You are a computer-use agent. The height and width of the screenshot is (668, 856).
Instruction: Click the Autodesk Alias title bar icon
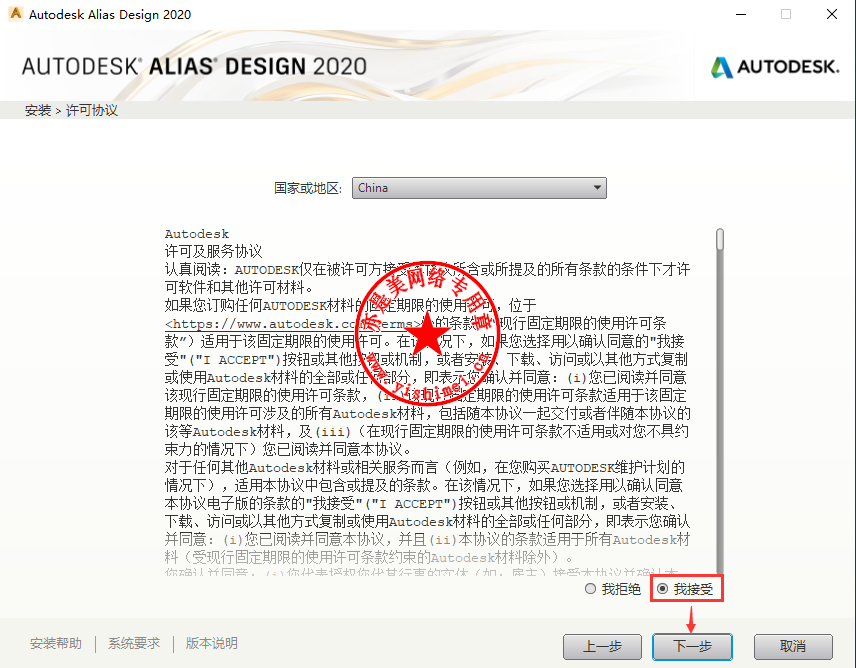click(16, 14)
